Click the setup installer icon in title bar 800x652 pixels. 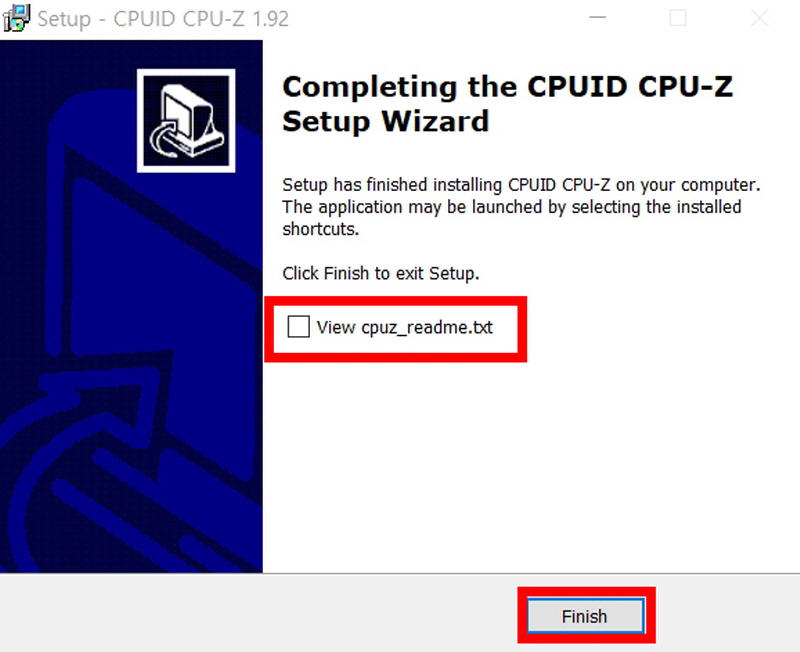pyautogui.click(x=16, y=18)
